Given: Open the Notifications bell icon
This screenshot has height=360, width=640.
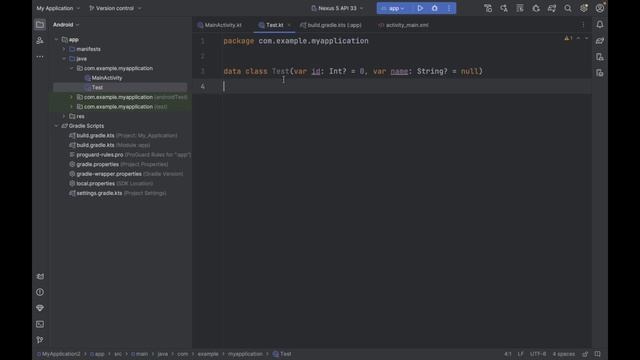Looking at the screenshot, I should click(x=600, y=24).
